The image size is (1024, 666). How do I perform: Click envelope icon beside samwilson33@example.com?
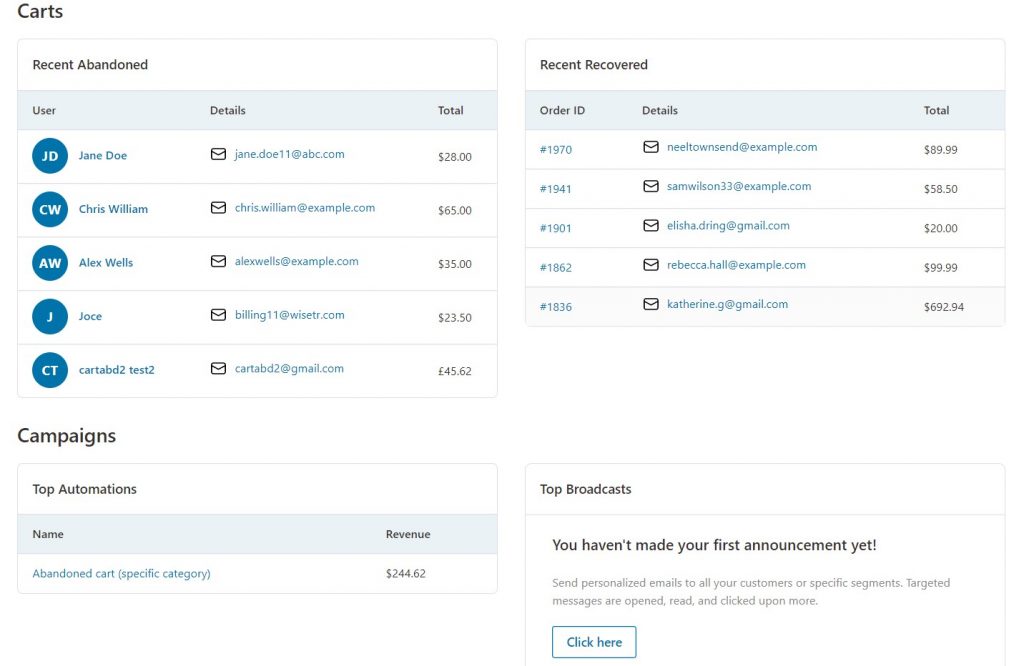650,186
